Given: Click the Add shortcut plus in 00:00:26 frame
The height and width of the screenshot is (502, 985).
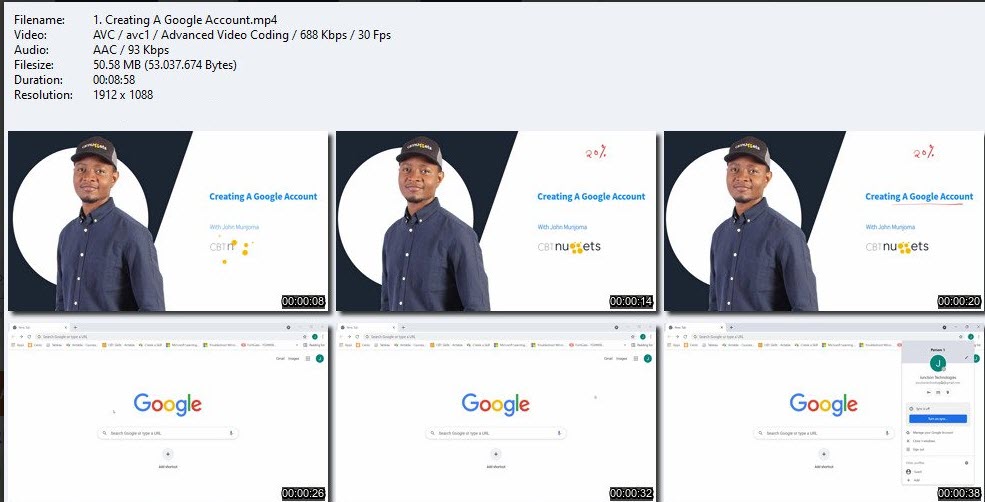Looking at the screenshot, I should [168, 454].
